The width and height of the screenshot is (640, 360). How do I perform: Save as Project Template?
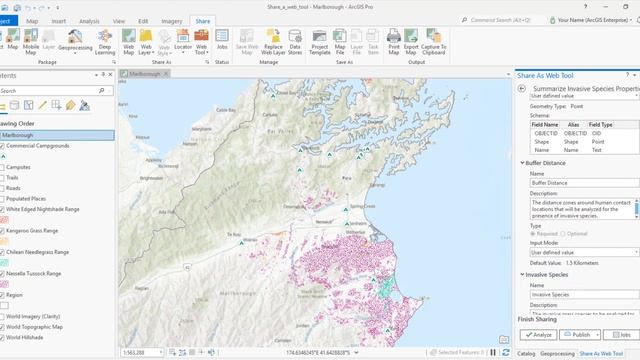tap(320, 42)
